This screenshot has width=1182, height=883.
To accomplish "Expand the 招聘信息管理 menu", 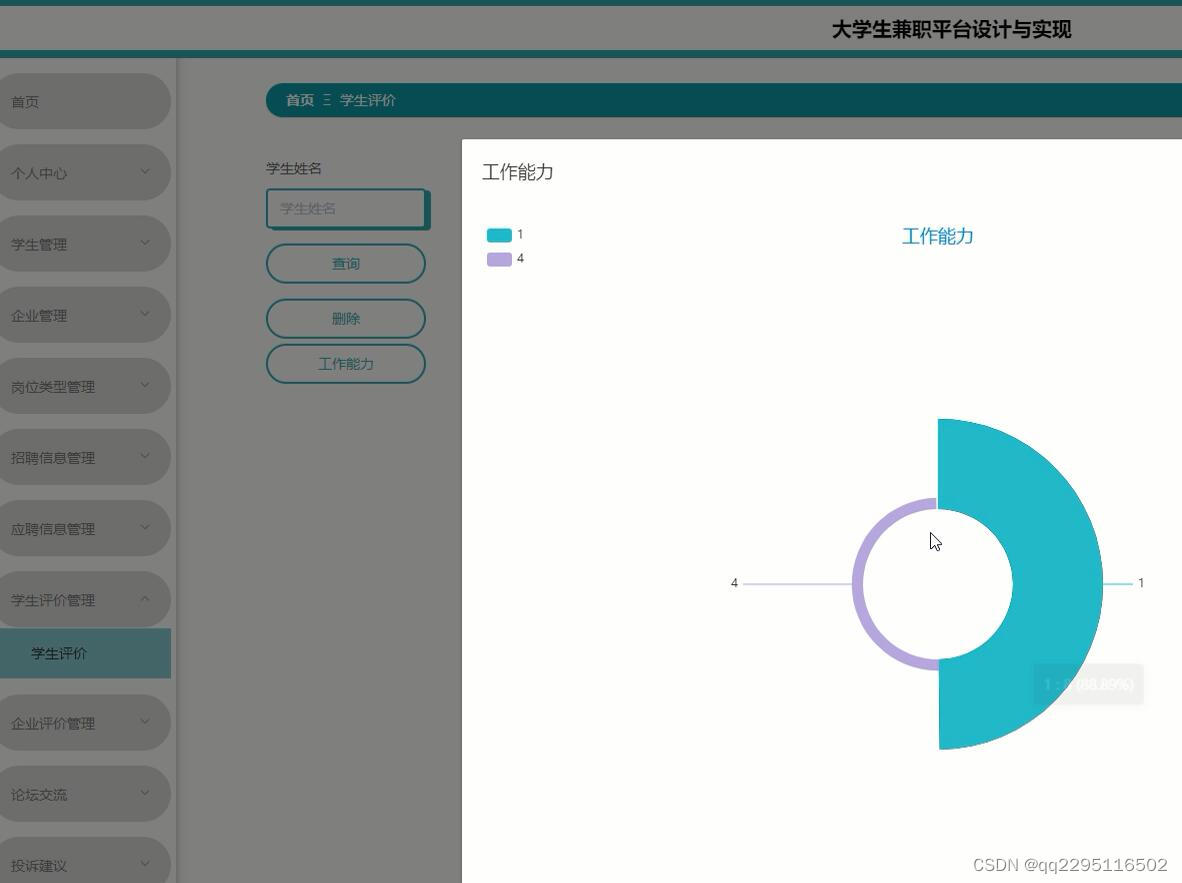I will 85,457.
